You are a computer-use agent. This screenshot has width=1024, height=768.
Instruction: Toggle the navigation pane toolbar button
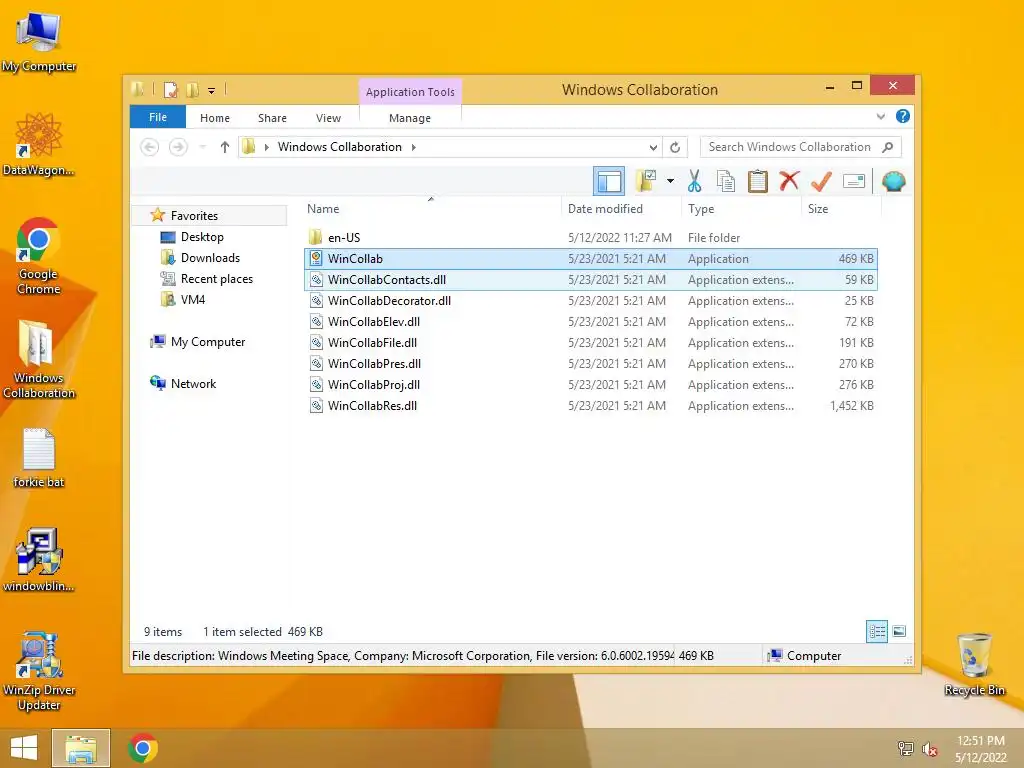[609, 181]
